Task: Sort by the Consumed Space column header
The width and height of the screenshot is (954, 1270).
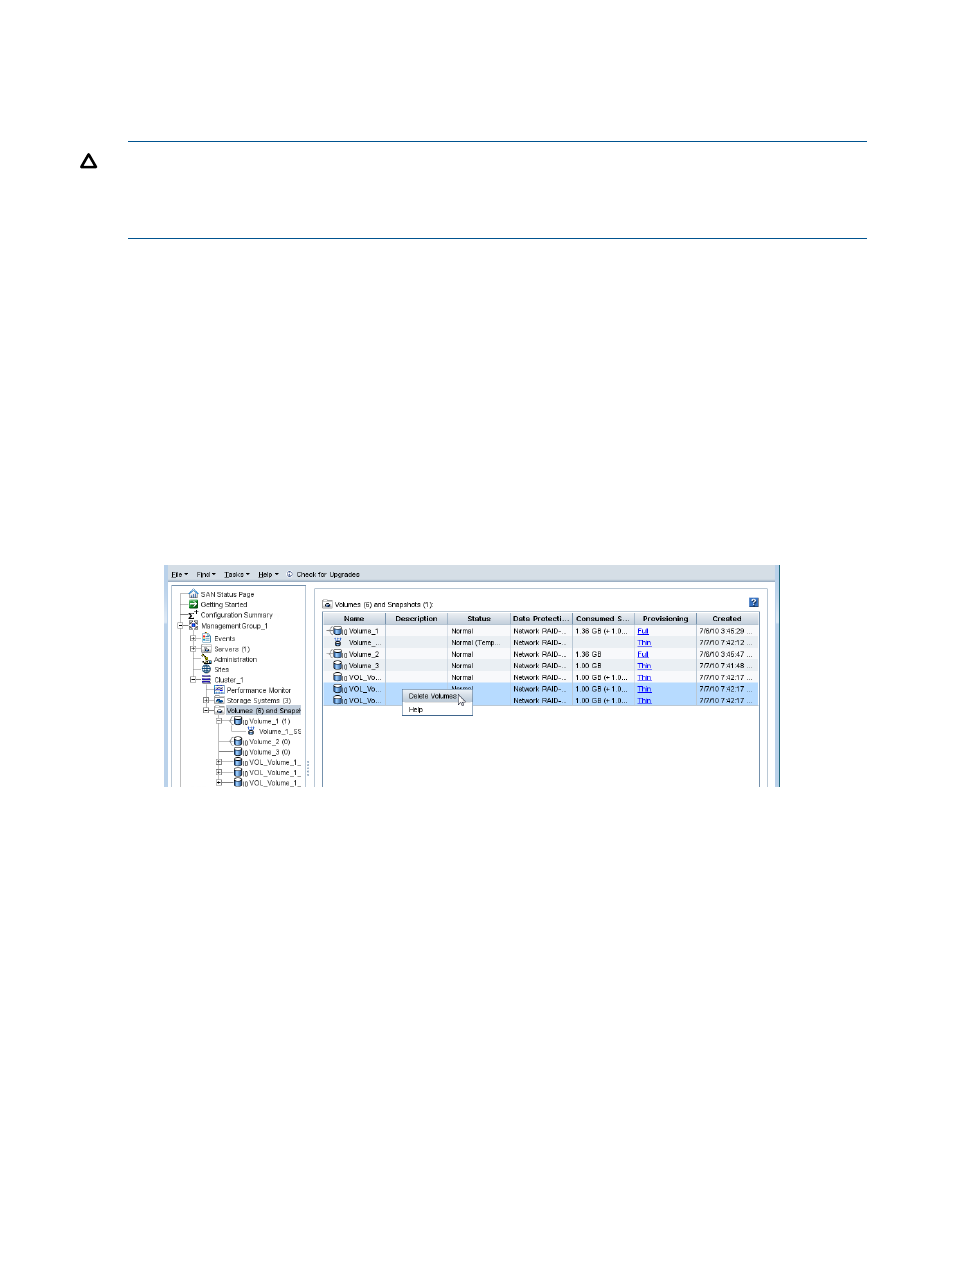Action: click(603, 619)
